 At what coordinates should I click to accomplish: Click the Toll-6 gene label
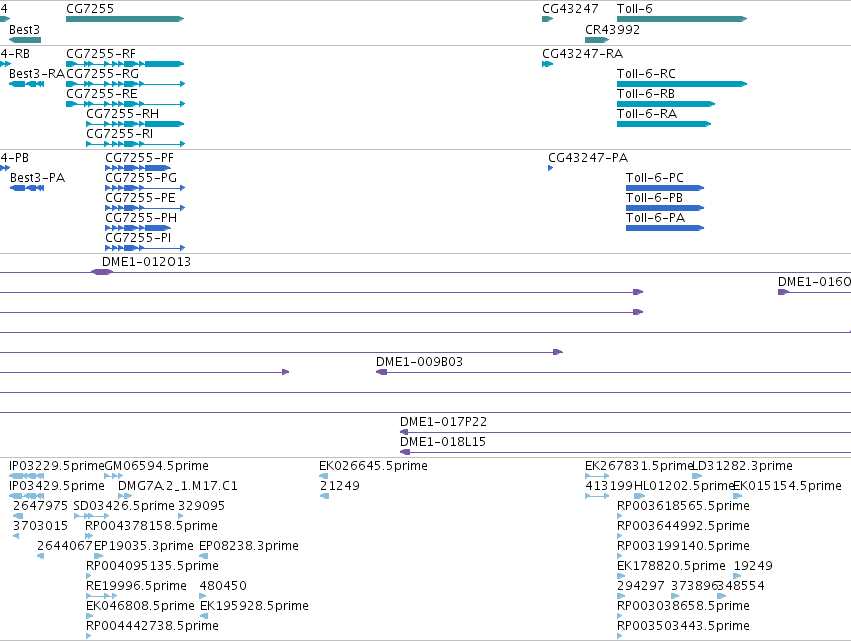[634, 9]
